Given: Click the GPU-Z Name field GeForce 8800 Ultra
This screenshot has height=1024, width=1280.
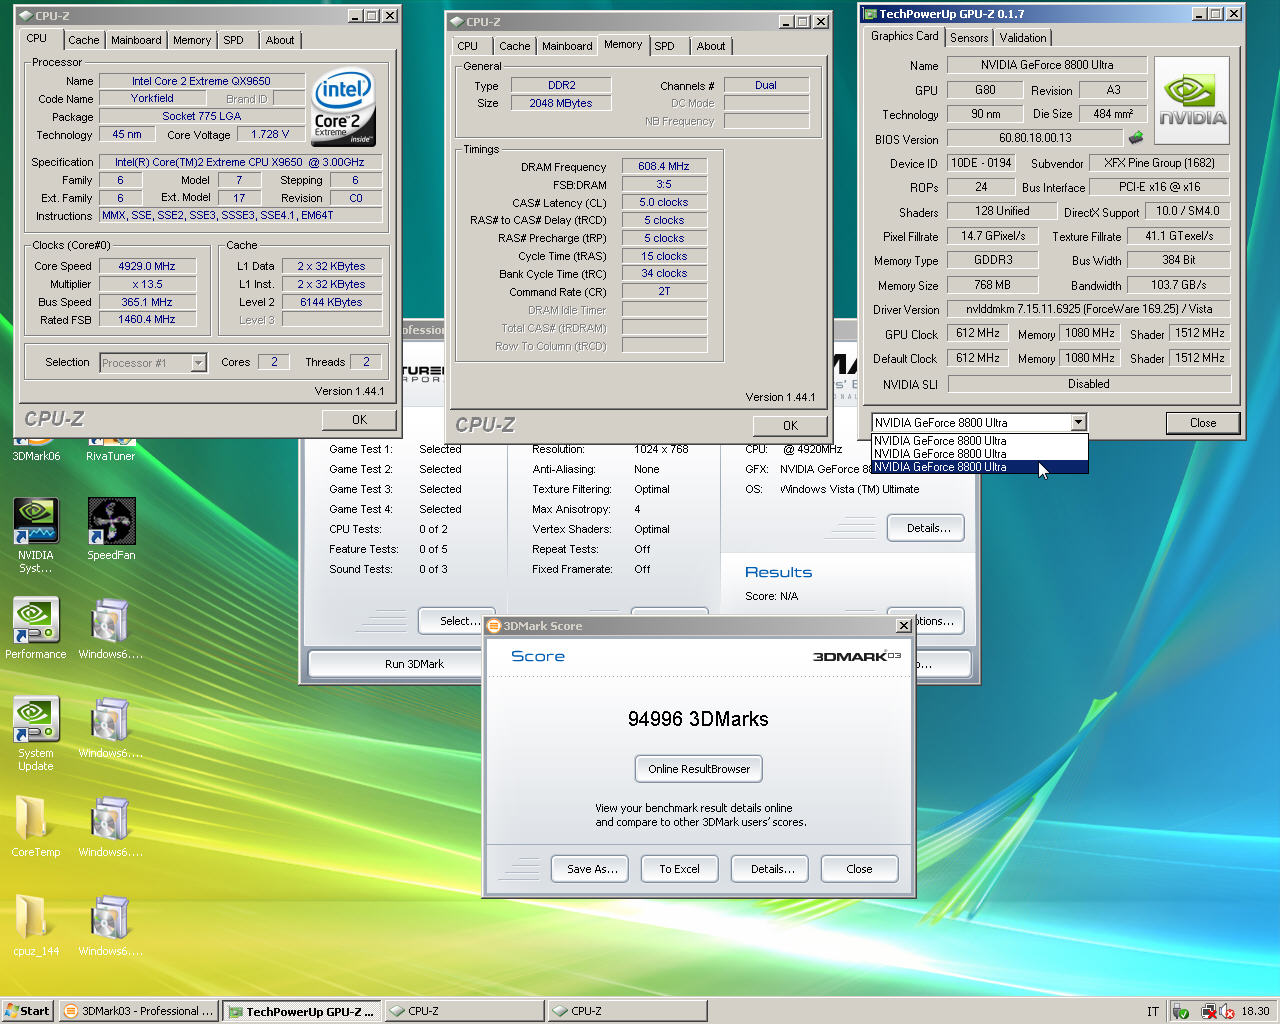Looking at the screenshot, I should tap(1046, 65).
